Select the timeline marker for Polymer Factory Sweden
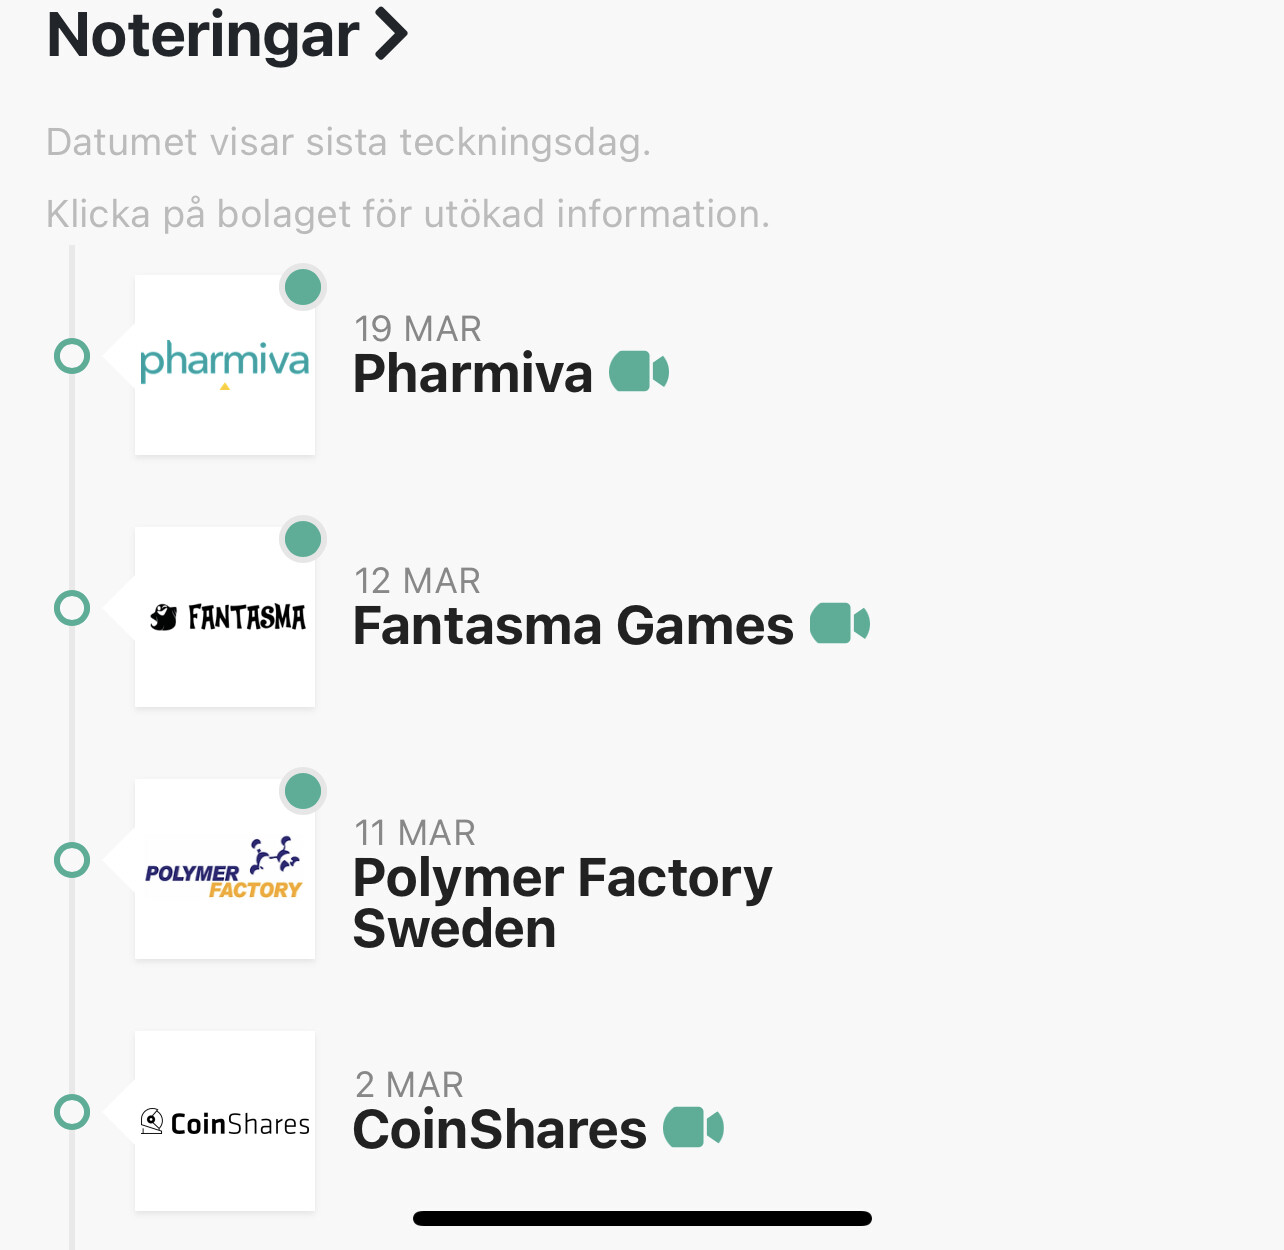Viewport: 1284px width, 1250px height. [x=72, y=860]
